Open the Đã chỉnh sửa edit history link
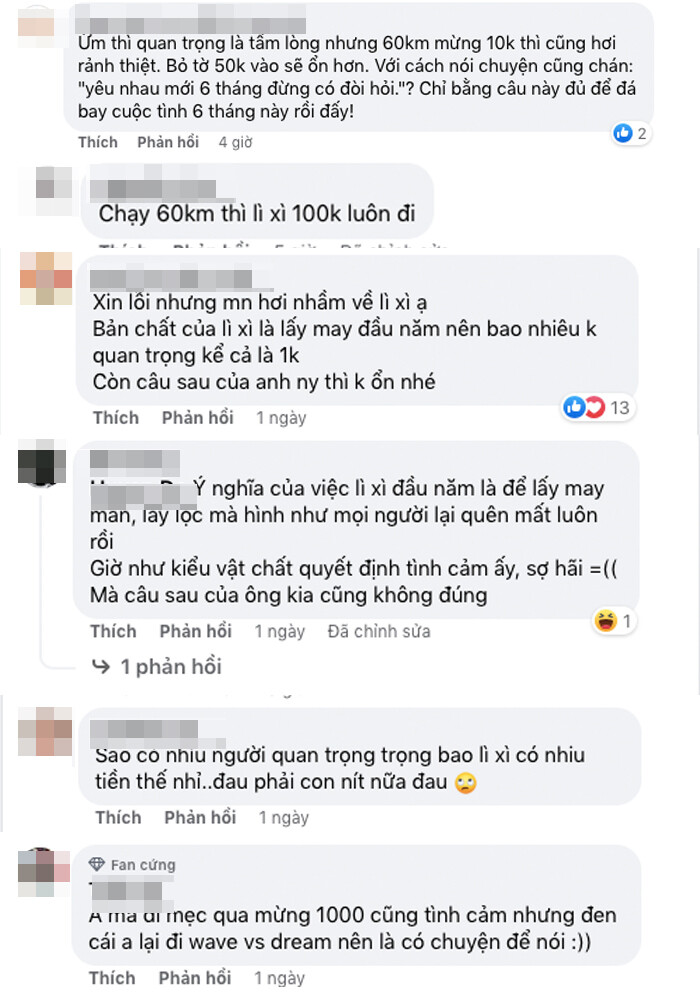Viewport: 700px width, 1000px height. point(379,631)
